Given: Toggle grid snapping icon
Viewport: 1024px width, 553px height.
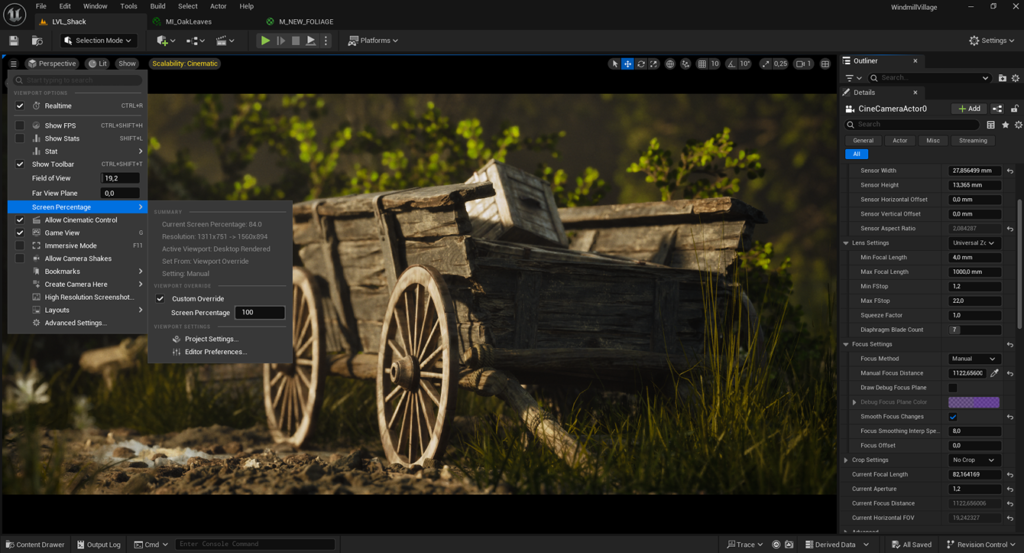Looking at the screenshot, I should 702,64.
